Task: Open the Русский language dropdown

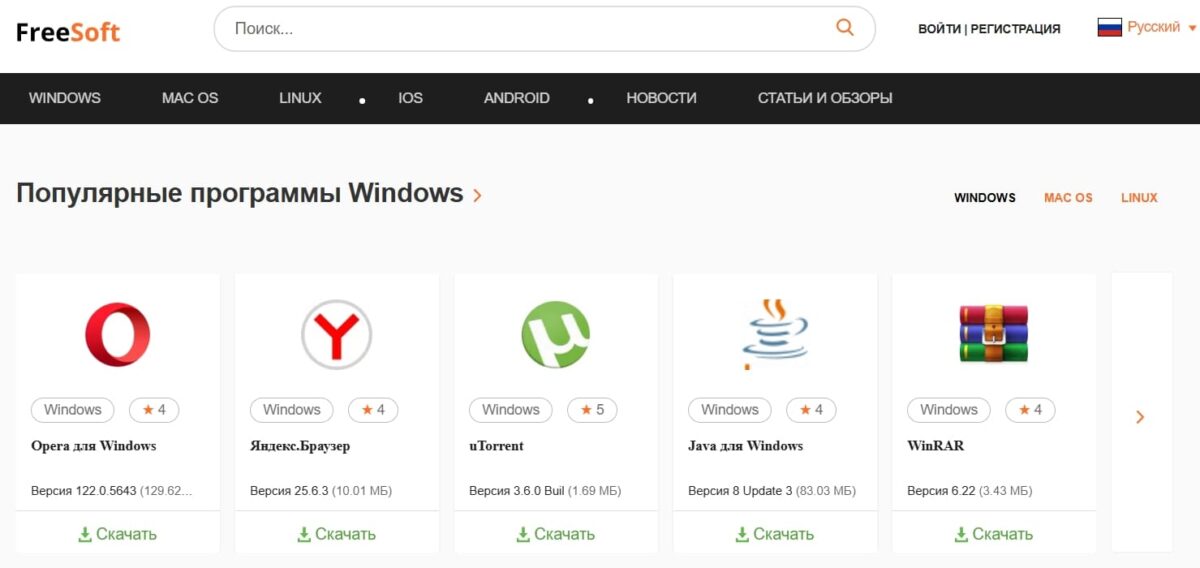Action: point(1160,28)
